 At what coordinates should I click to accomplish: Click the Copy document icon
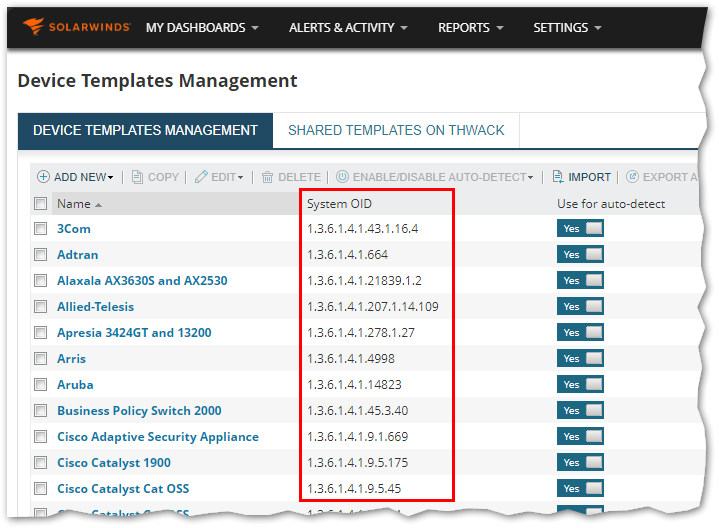137,177
